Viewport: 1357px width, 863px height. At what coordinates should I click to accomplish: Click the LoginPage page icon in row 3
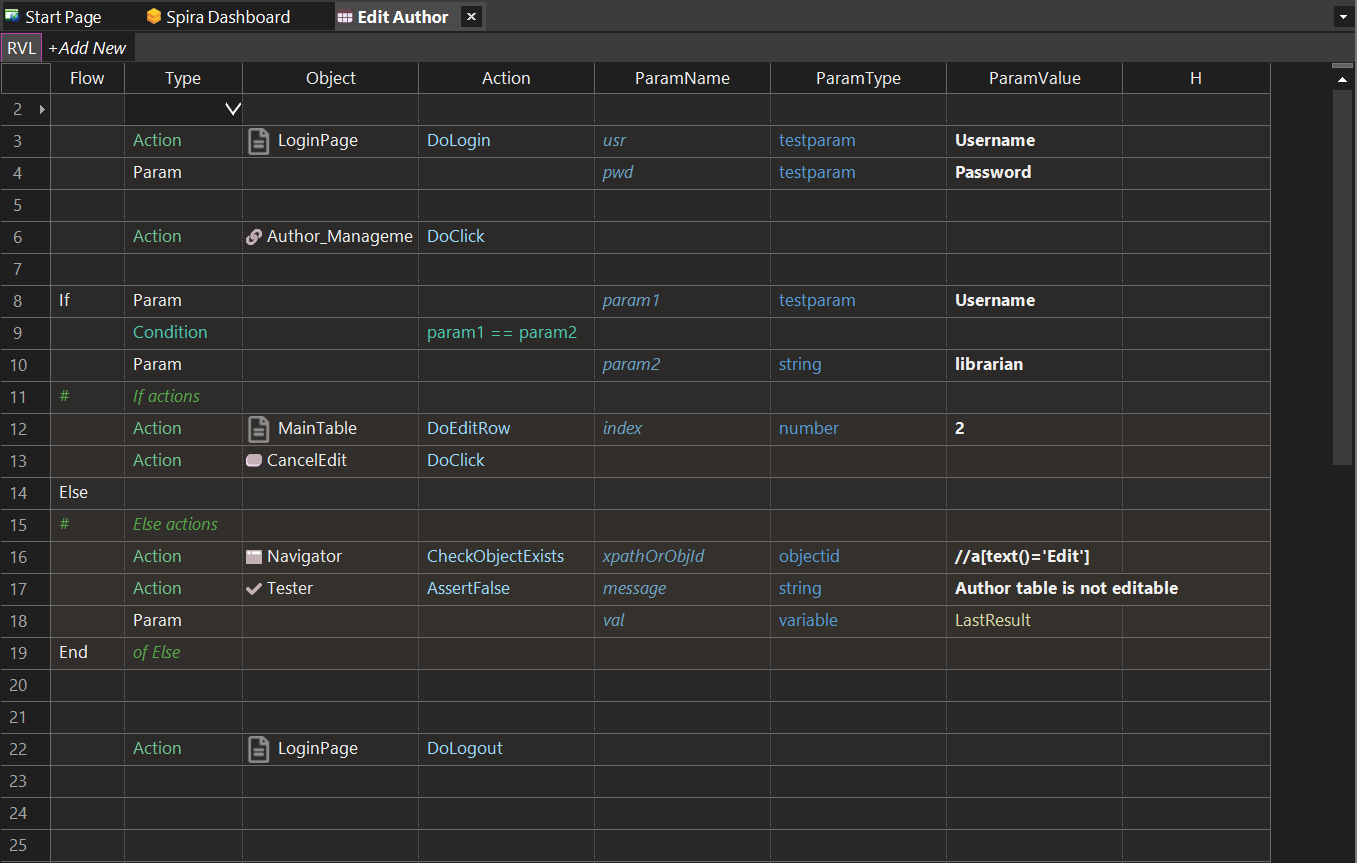point(258,141)
